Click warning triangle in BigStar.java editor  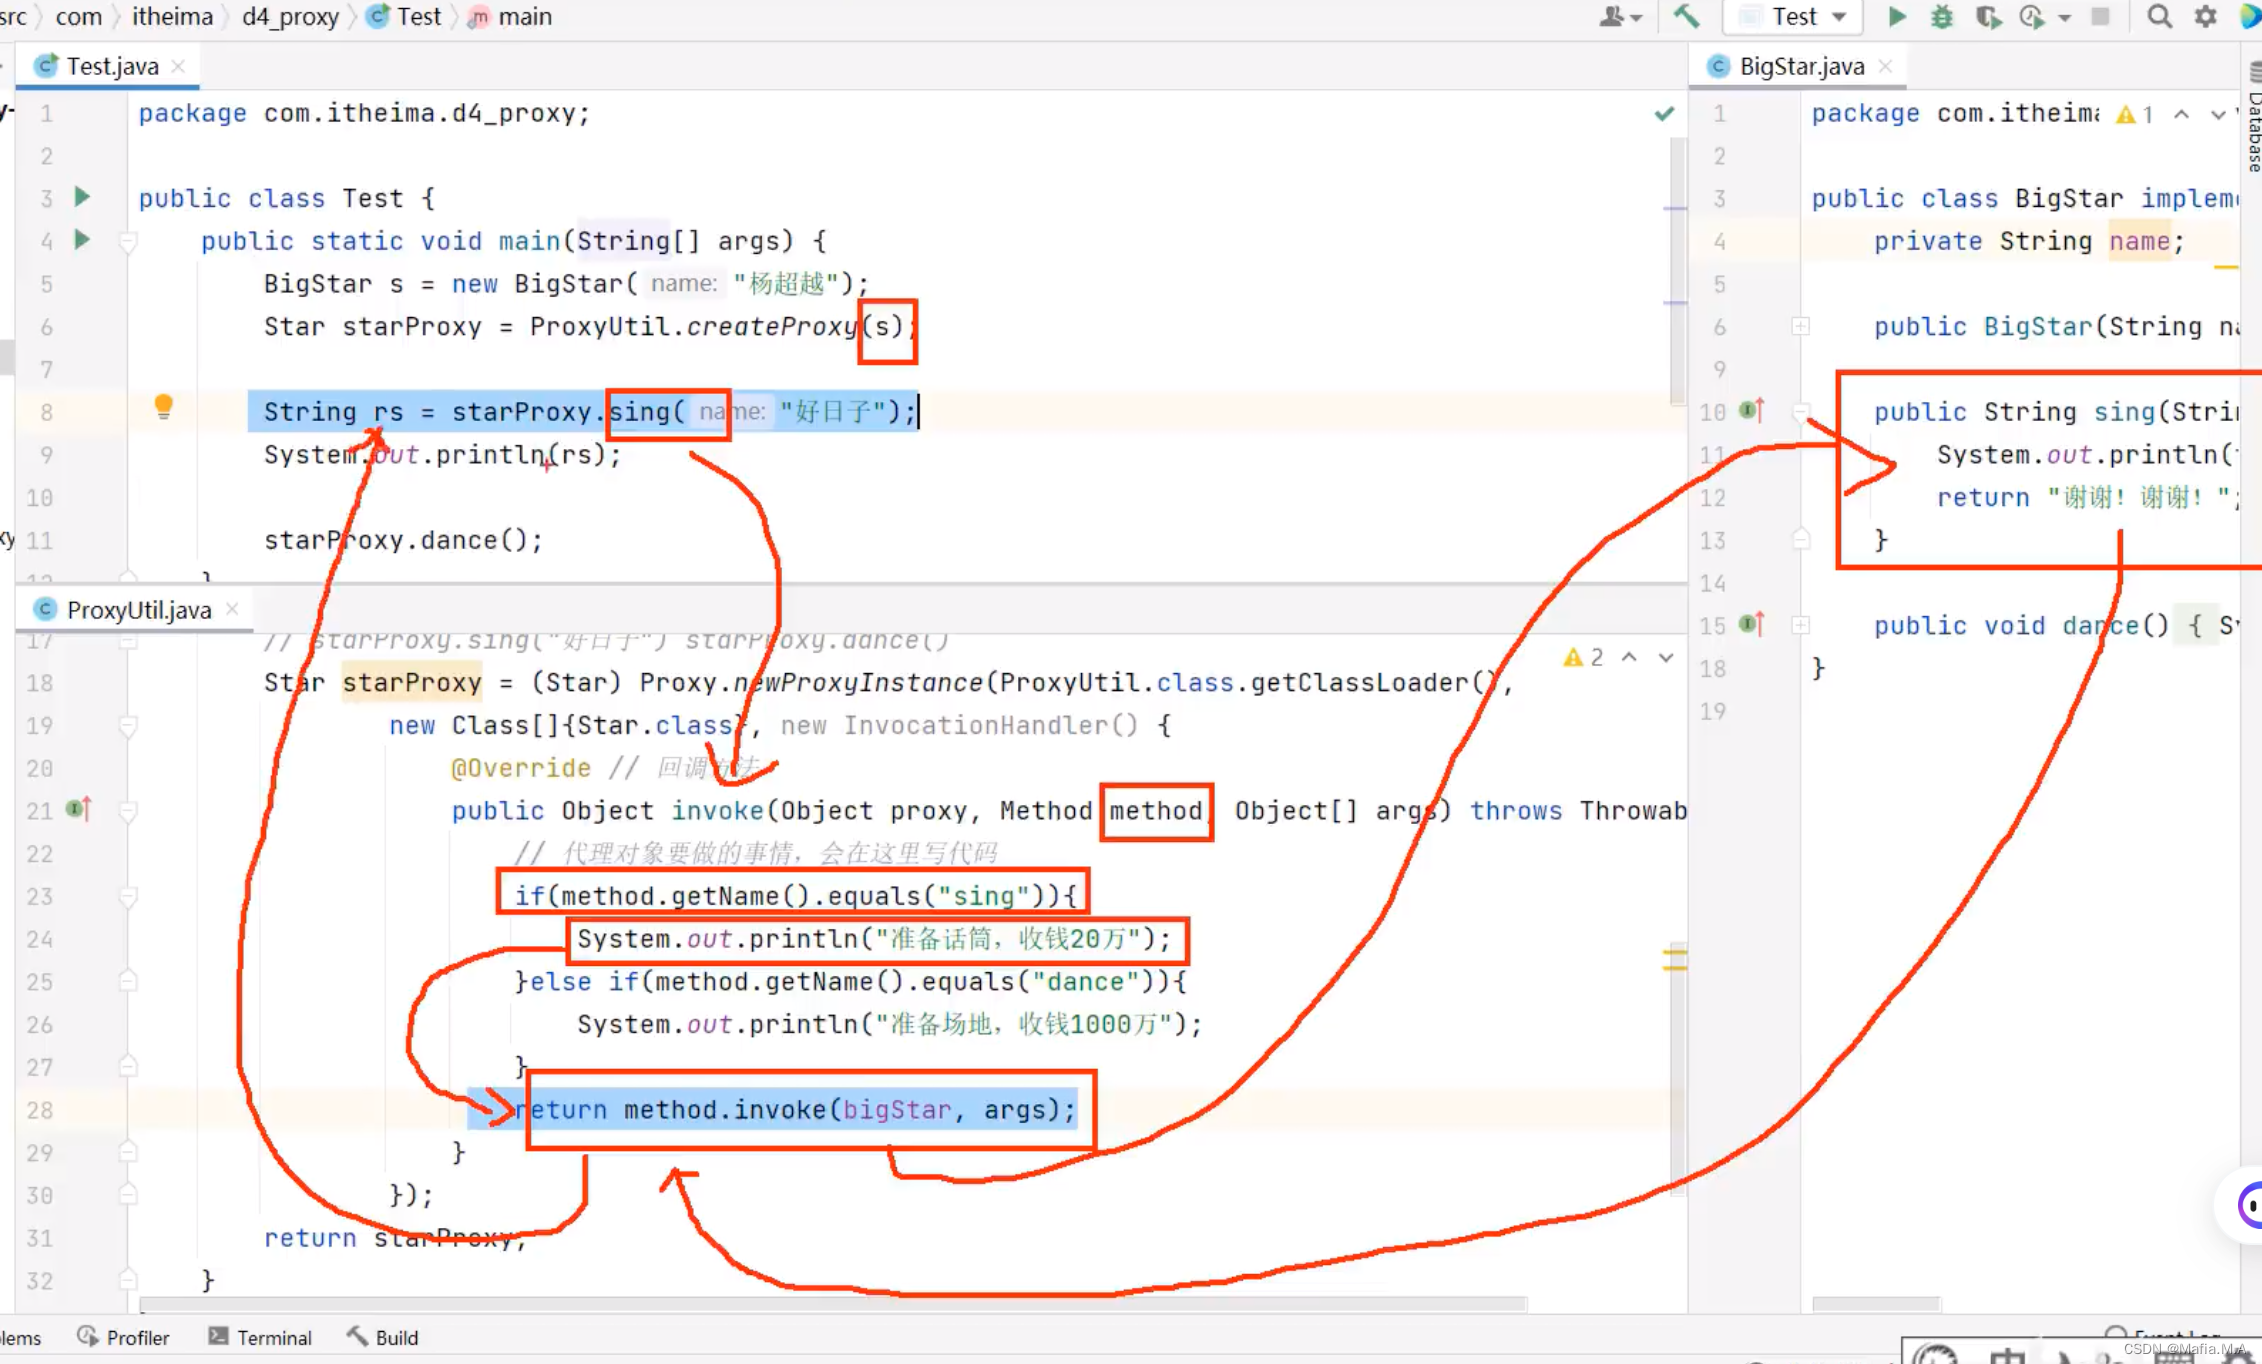2126,114
